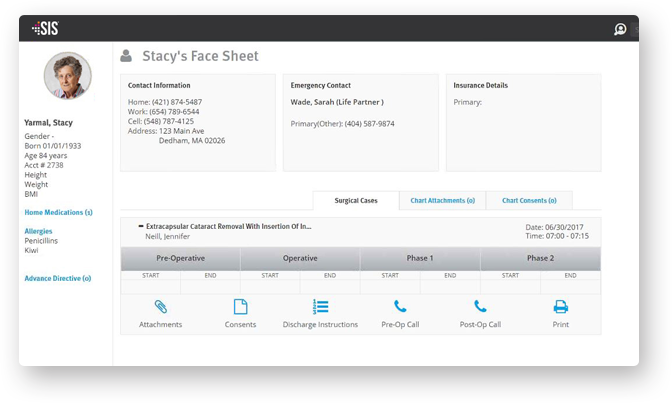Click the Phase 1 header

click(x=420, y=259)
